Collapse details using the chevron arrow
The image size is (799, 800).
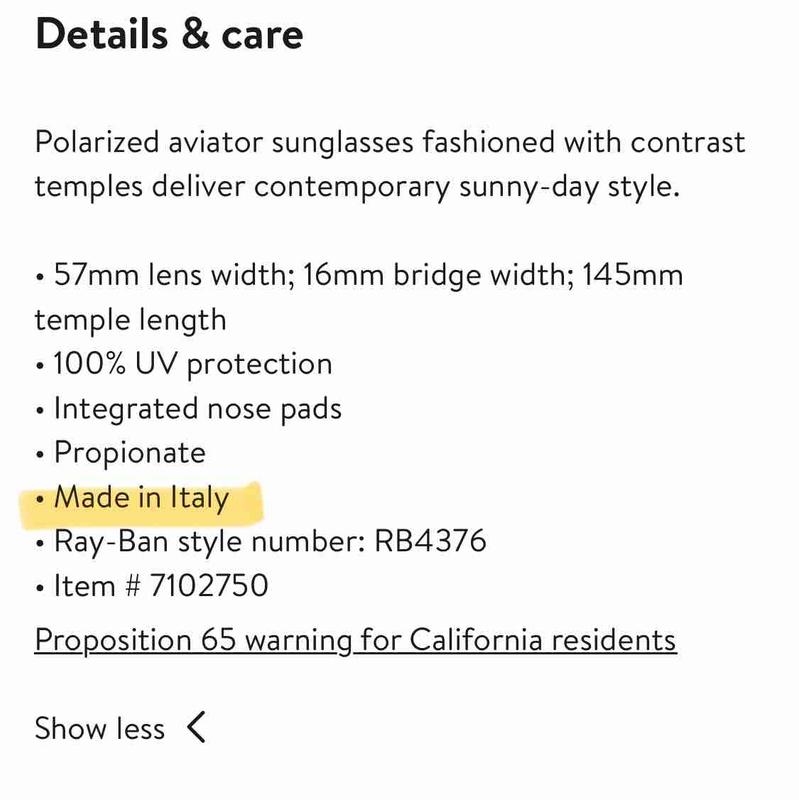197,727
